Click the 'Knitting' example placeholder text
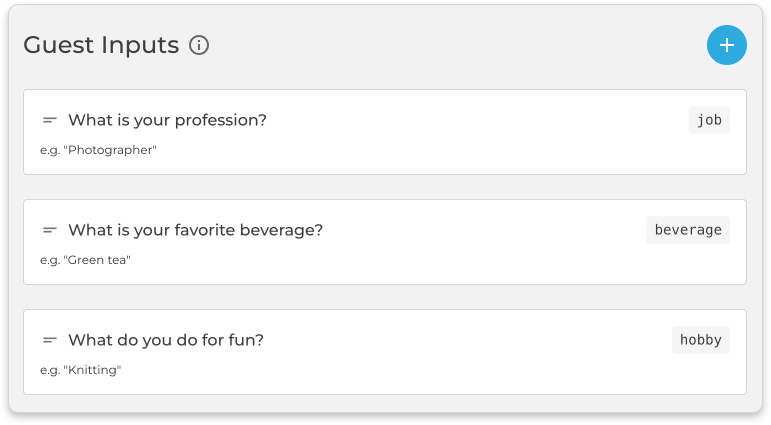 (81, 370)
